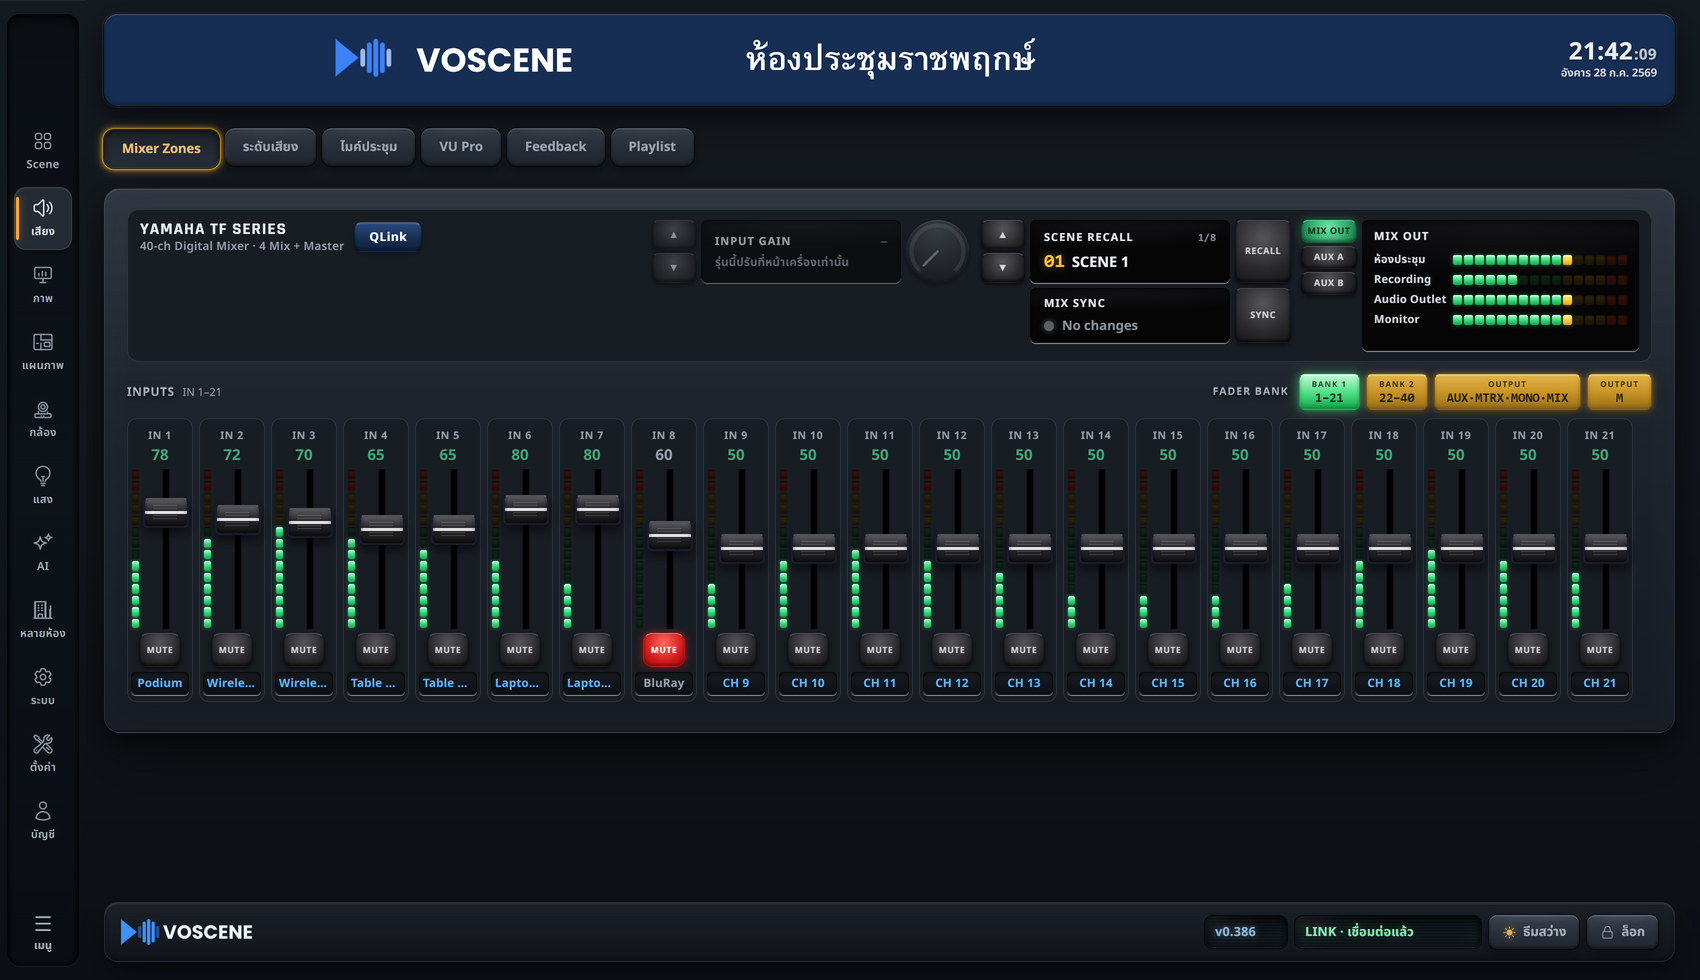Click the IN 3 level value 70
The height and width of the screenshot is (980, 1700).
tap(304, 455)
